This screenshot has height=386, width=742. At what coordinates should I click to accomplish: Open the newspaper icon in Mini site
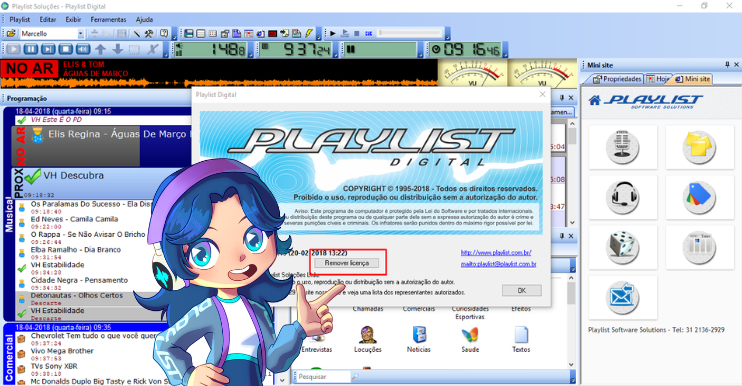(x=699, y=247)
